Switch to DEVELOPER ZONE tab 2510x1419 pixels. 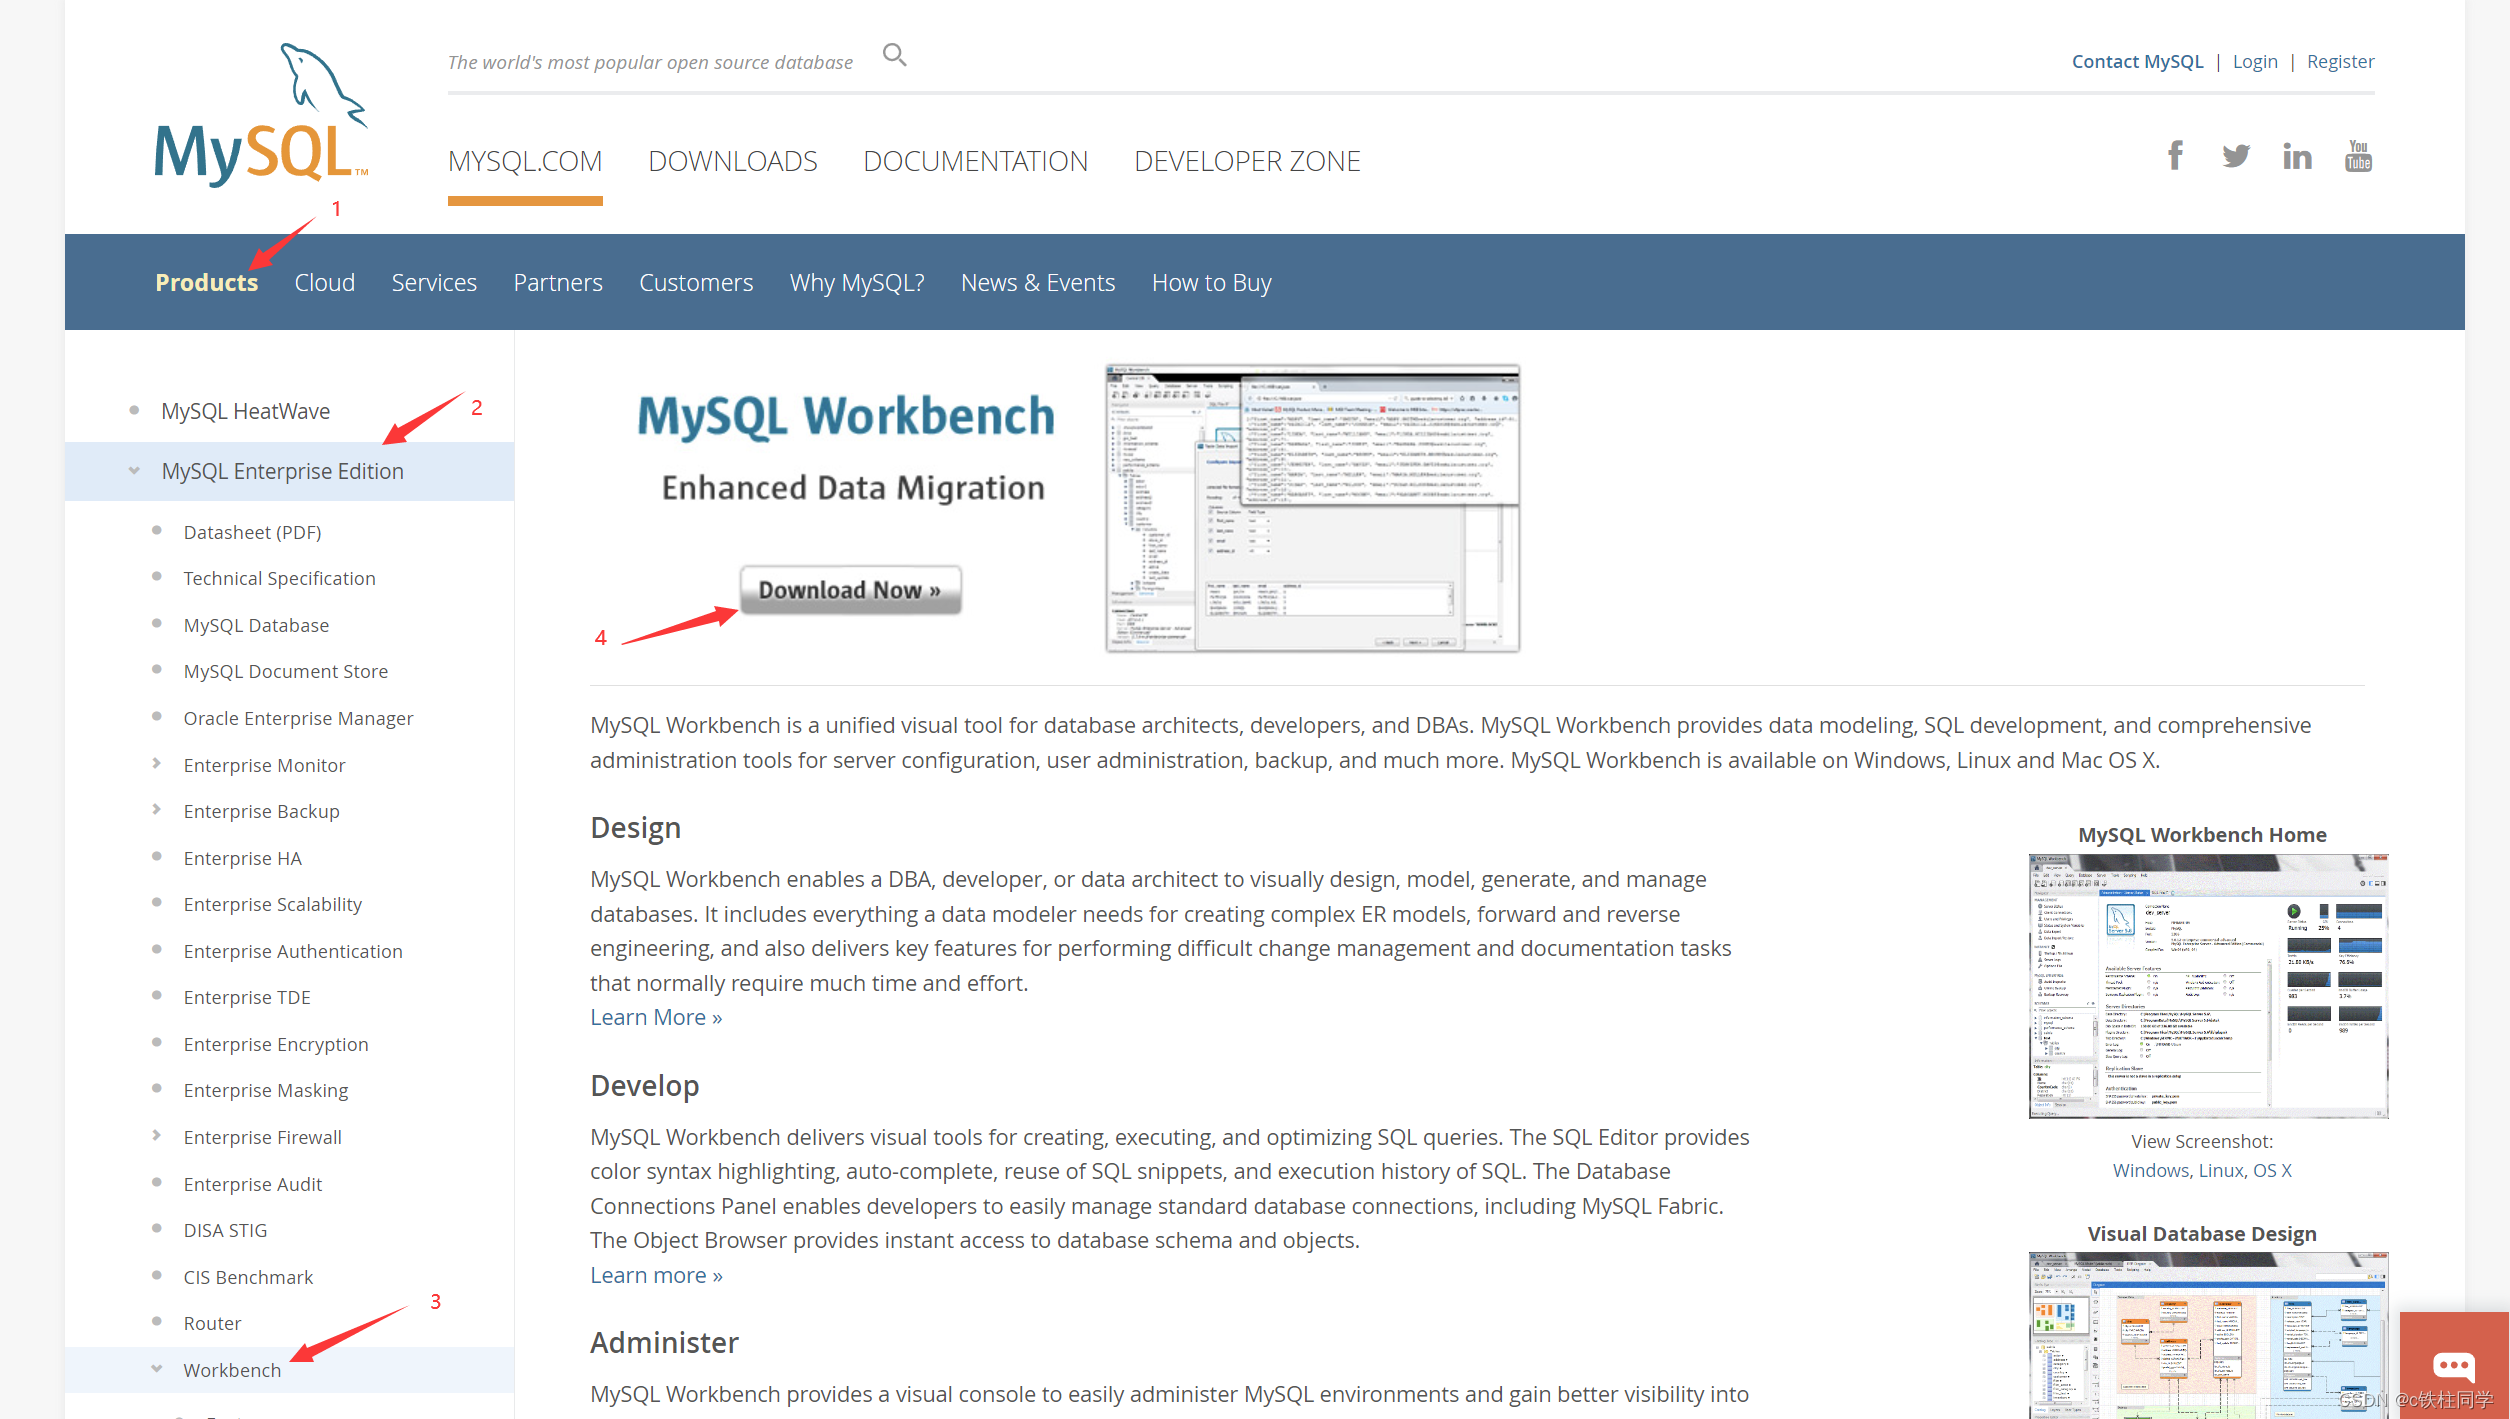(1247, 161)
